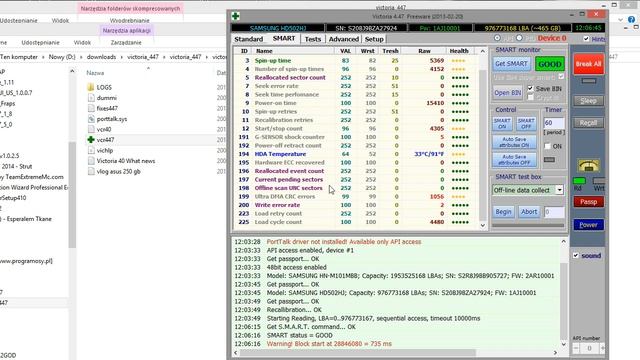This screenshot has width=640, height=360.
Task: Click the log panel scroll down arrow
Action: pyautogui.click(x=564, y=344)
